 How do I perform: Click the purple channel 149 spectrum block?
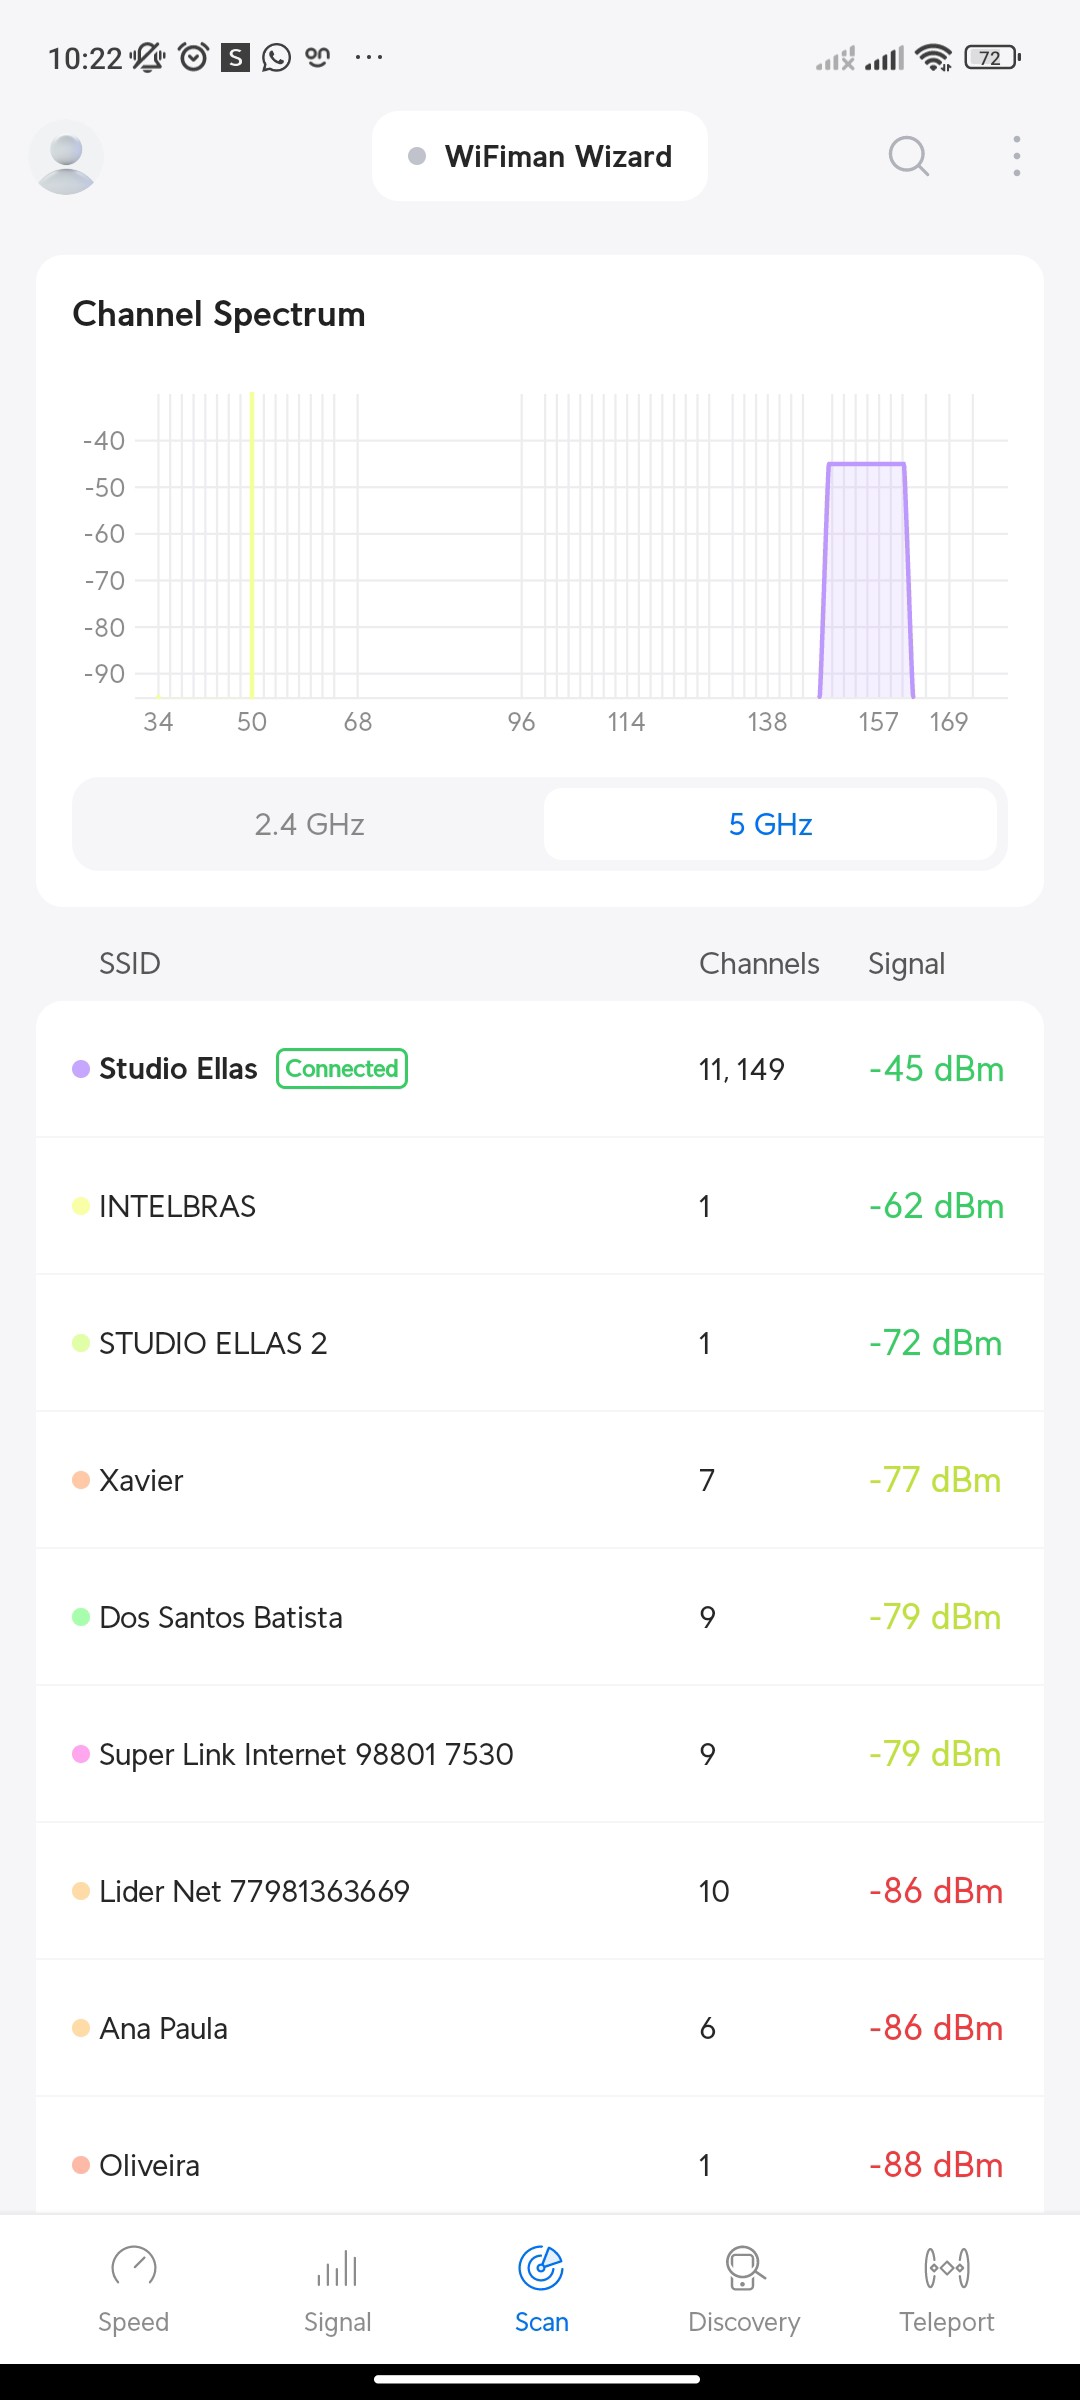pyautogui.click(x=866, y=580)
